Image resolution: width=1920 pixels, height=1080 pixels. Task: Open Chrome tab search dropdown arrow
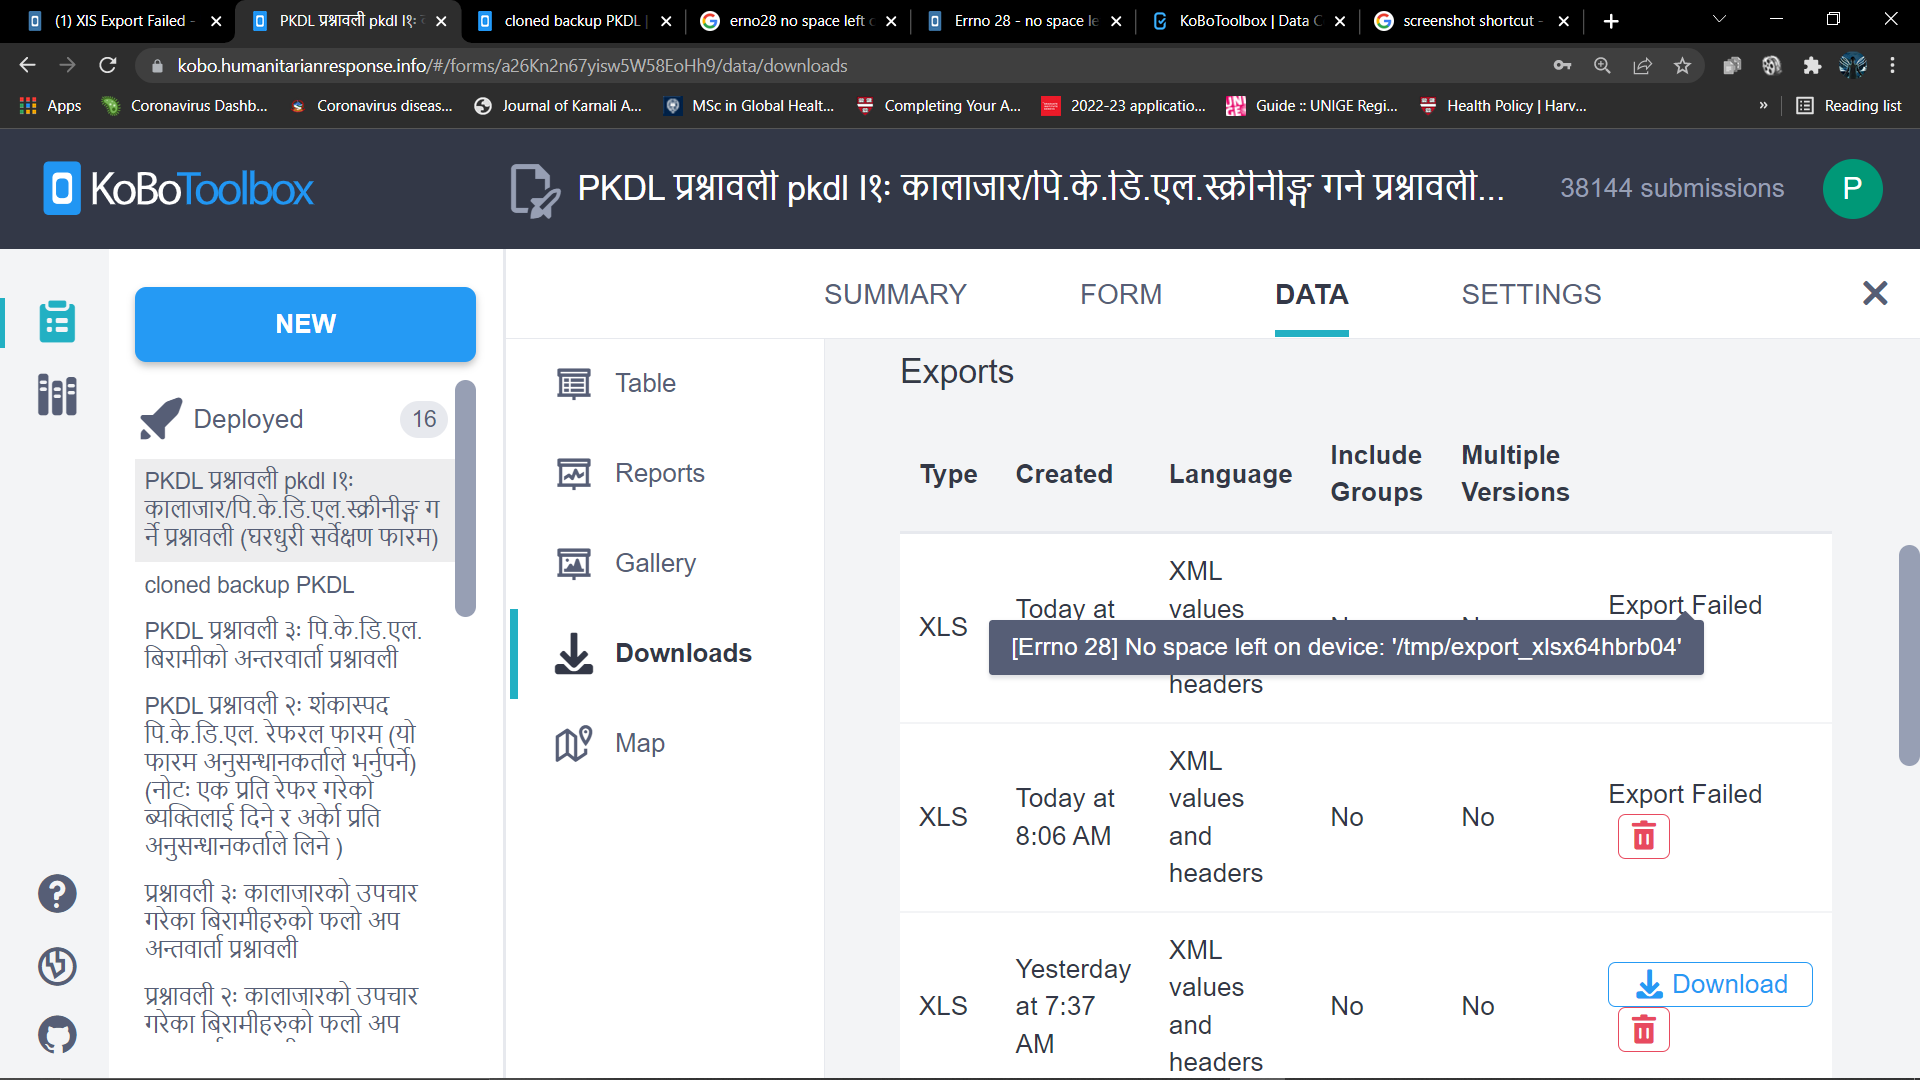point(1719,20)
